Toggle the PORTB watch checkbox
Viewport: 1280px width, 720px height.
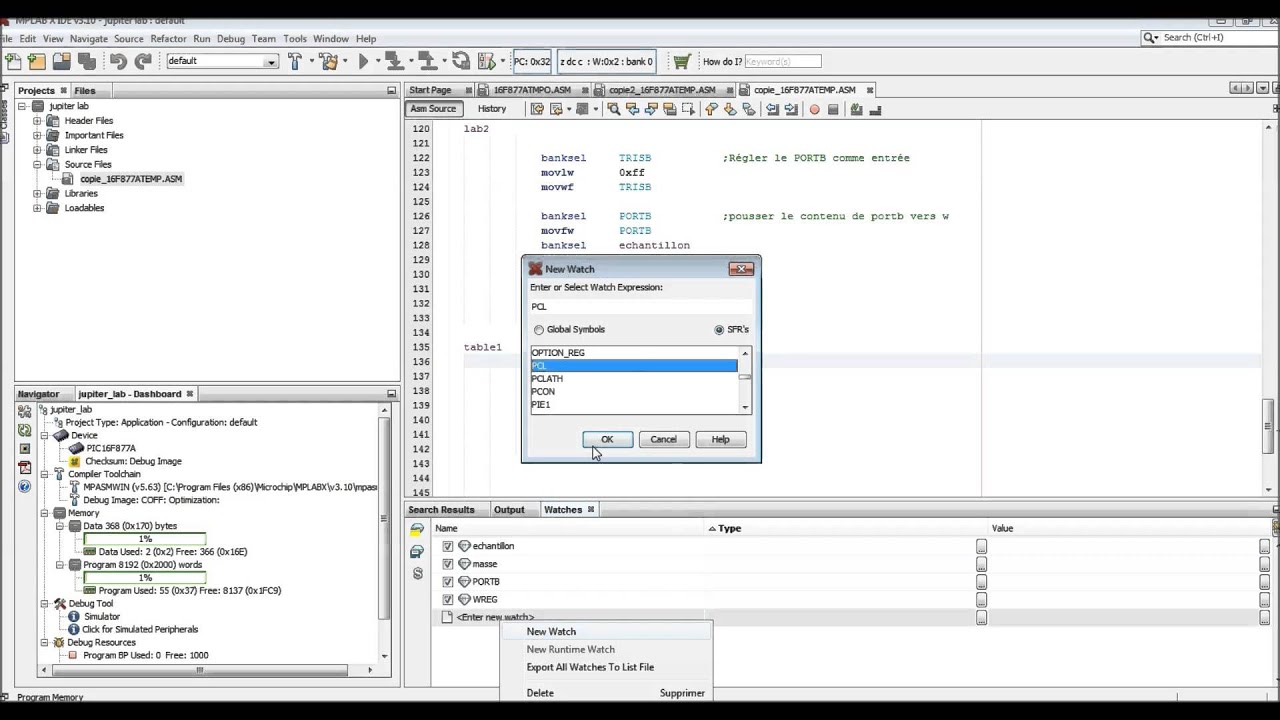click(x=447, y=582)
